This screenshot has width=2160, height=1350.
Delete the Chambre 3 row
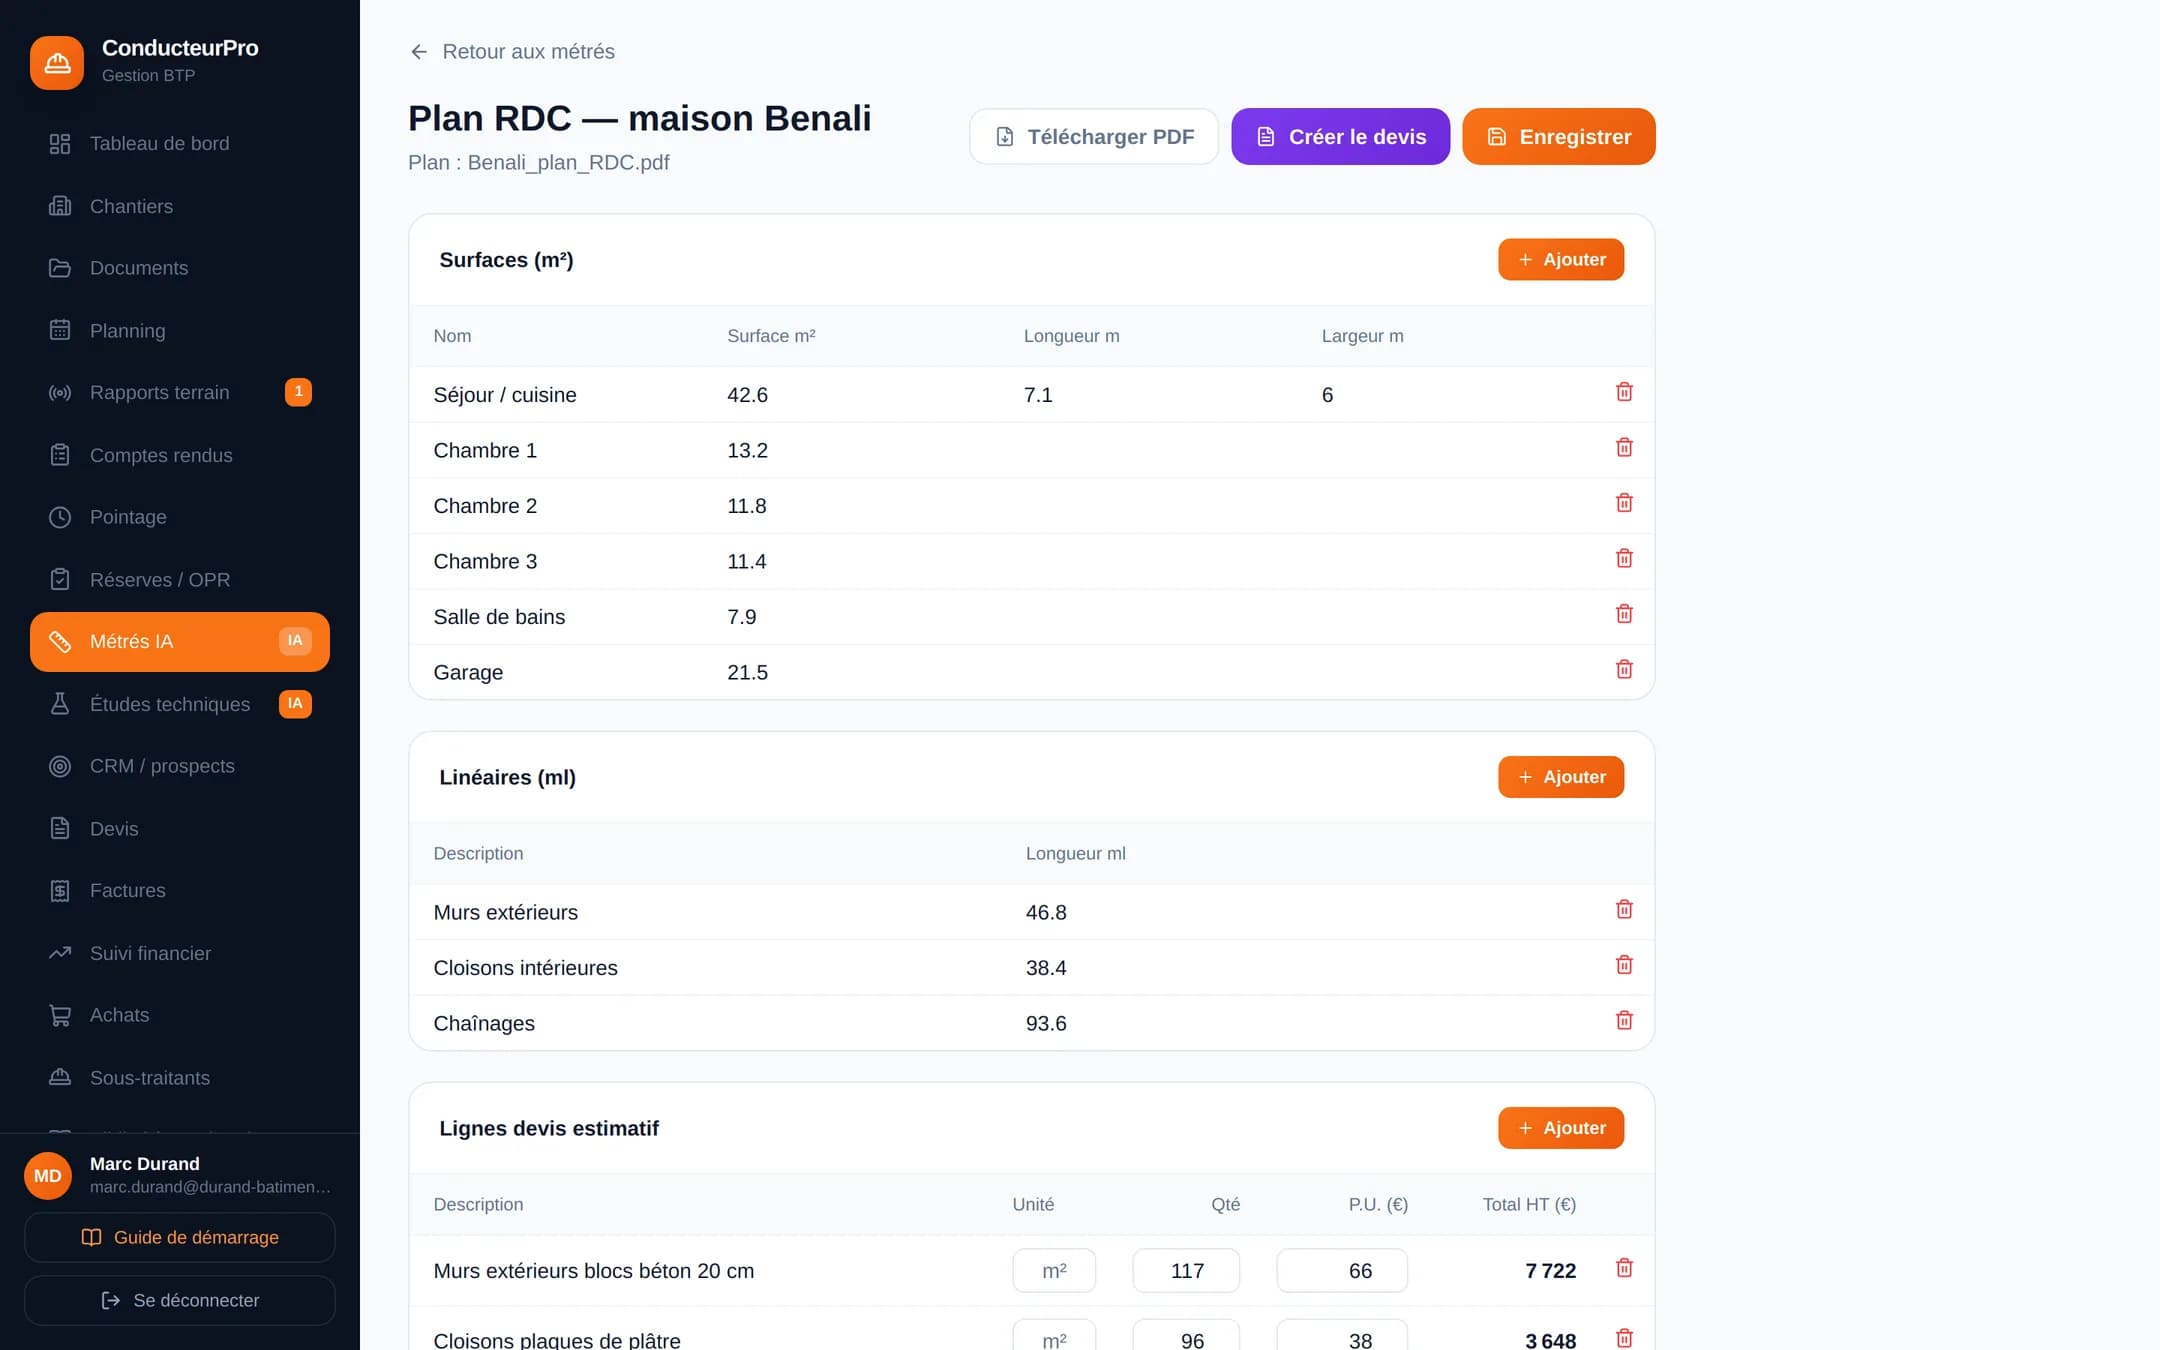tap(1624, 559)
